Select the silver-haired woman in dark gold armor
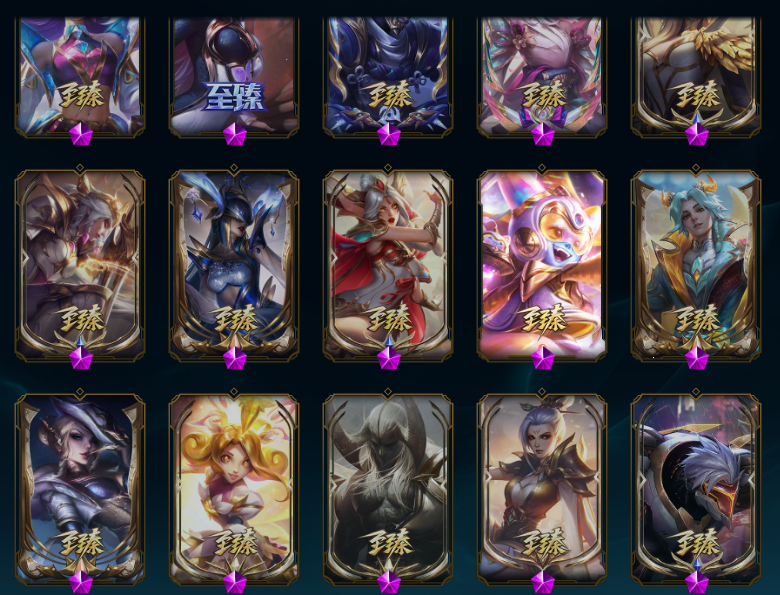Image resolution: width=780 pixels, height=595 pixels. pyautogui.click(x=542, y=489)
